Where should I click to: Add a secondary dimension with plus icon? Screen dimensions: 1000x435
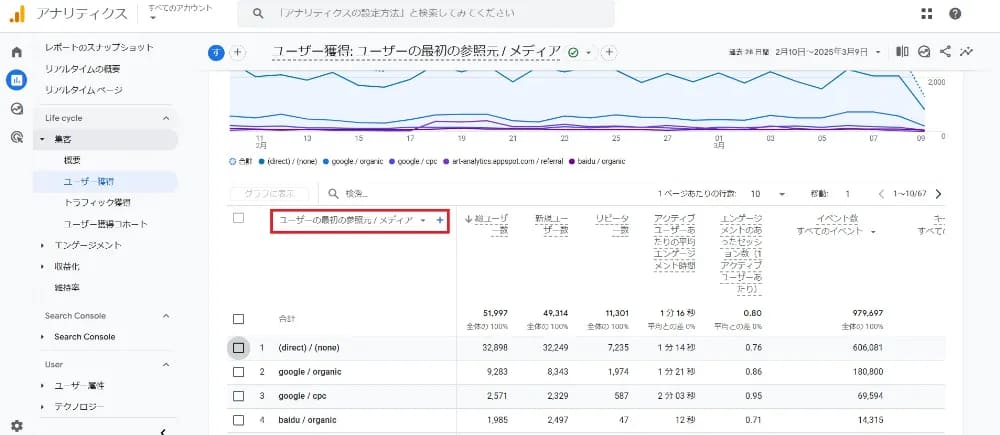pyautogui.click(x=440, y=220)
